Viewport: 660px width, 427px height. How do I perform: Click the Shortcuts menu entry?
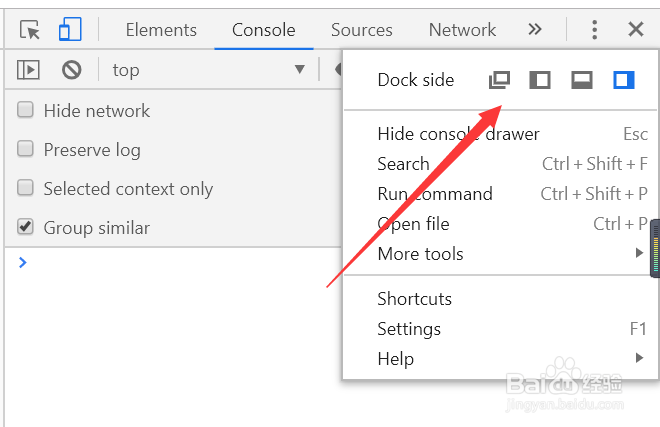[x=414, y=299]
